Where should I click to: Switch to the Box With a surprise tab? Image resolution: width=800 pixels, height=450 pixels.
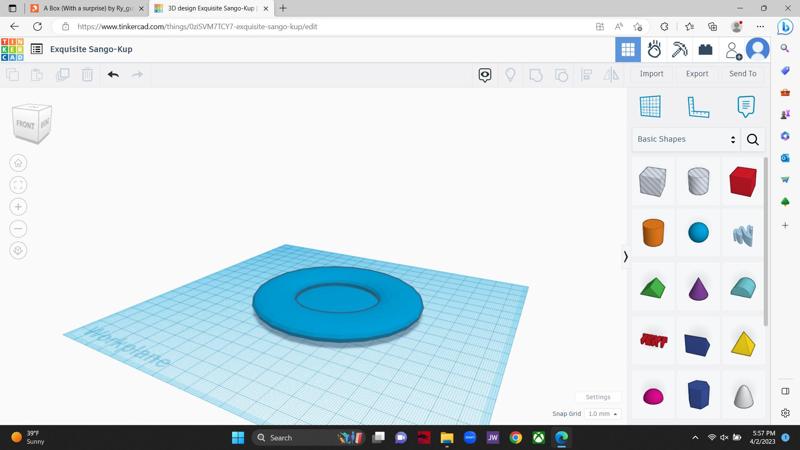point(85,8)
